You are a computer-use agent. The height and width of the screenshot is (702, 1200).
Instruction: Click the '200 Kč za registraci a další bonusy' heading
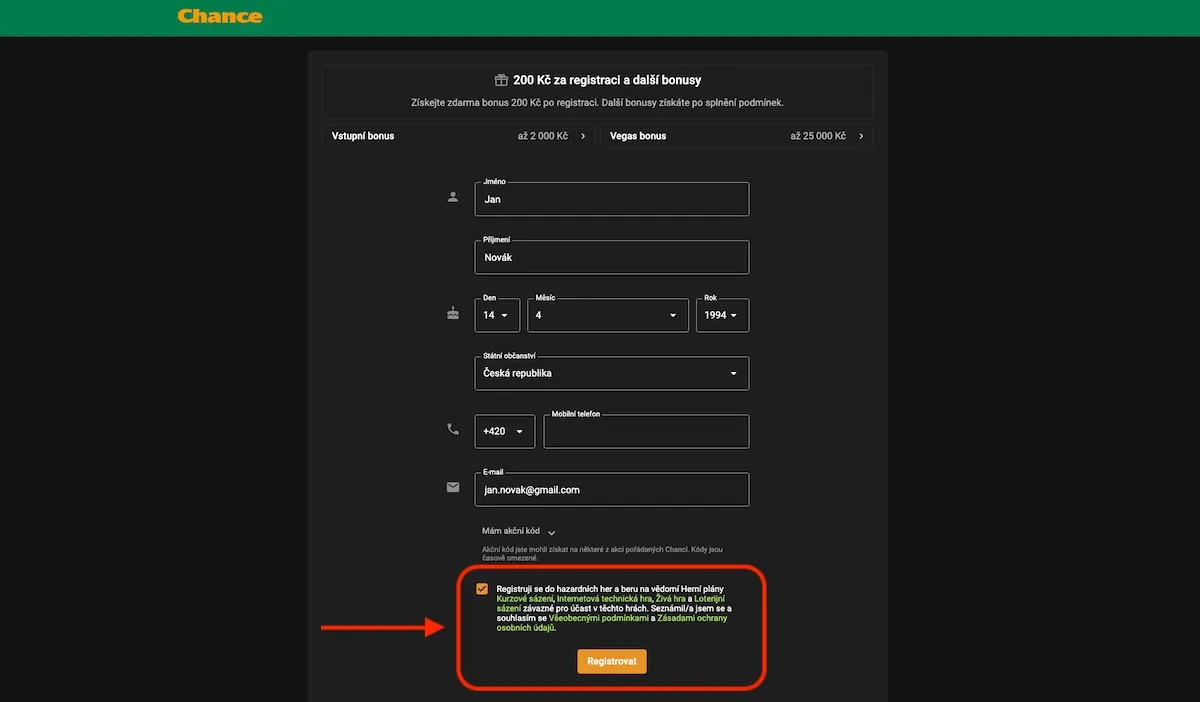pyautogui.click(x=608, y=80)
